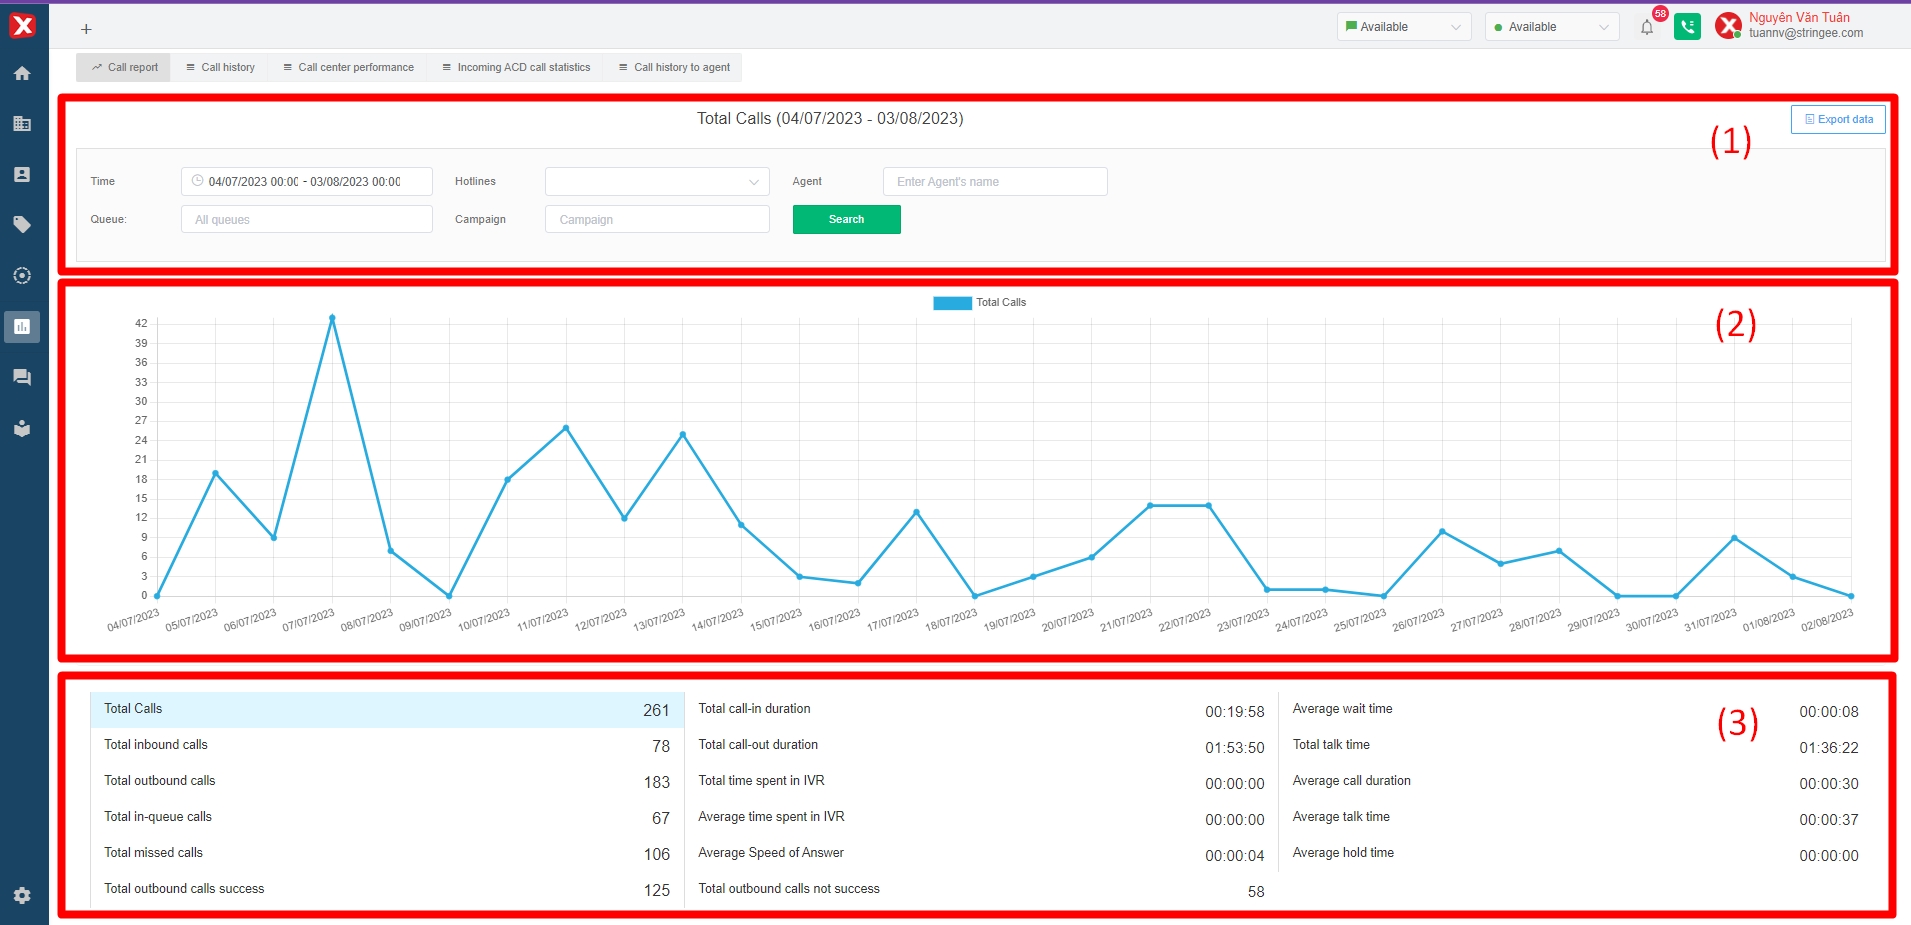Screen dimensions: 1911x925
Task: Open the chat bubbles icon in sidebar
Action: pyautogui.click(x=22, y=377)
